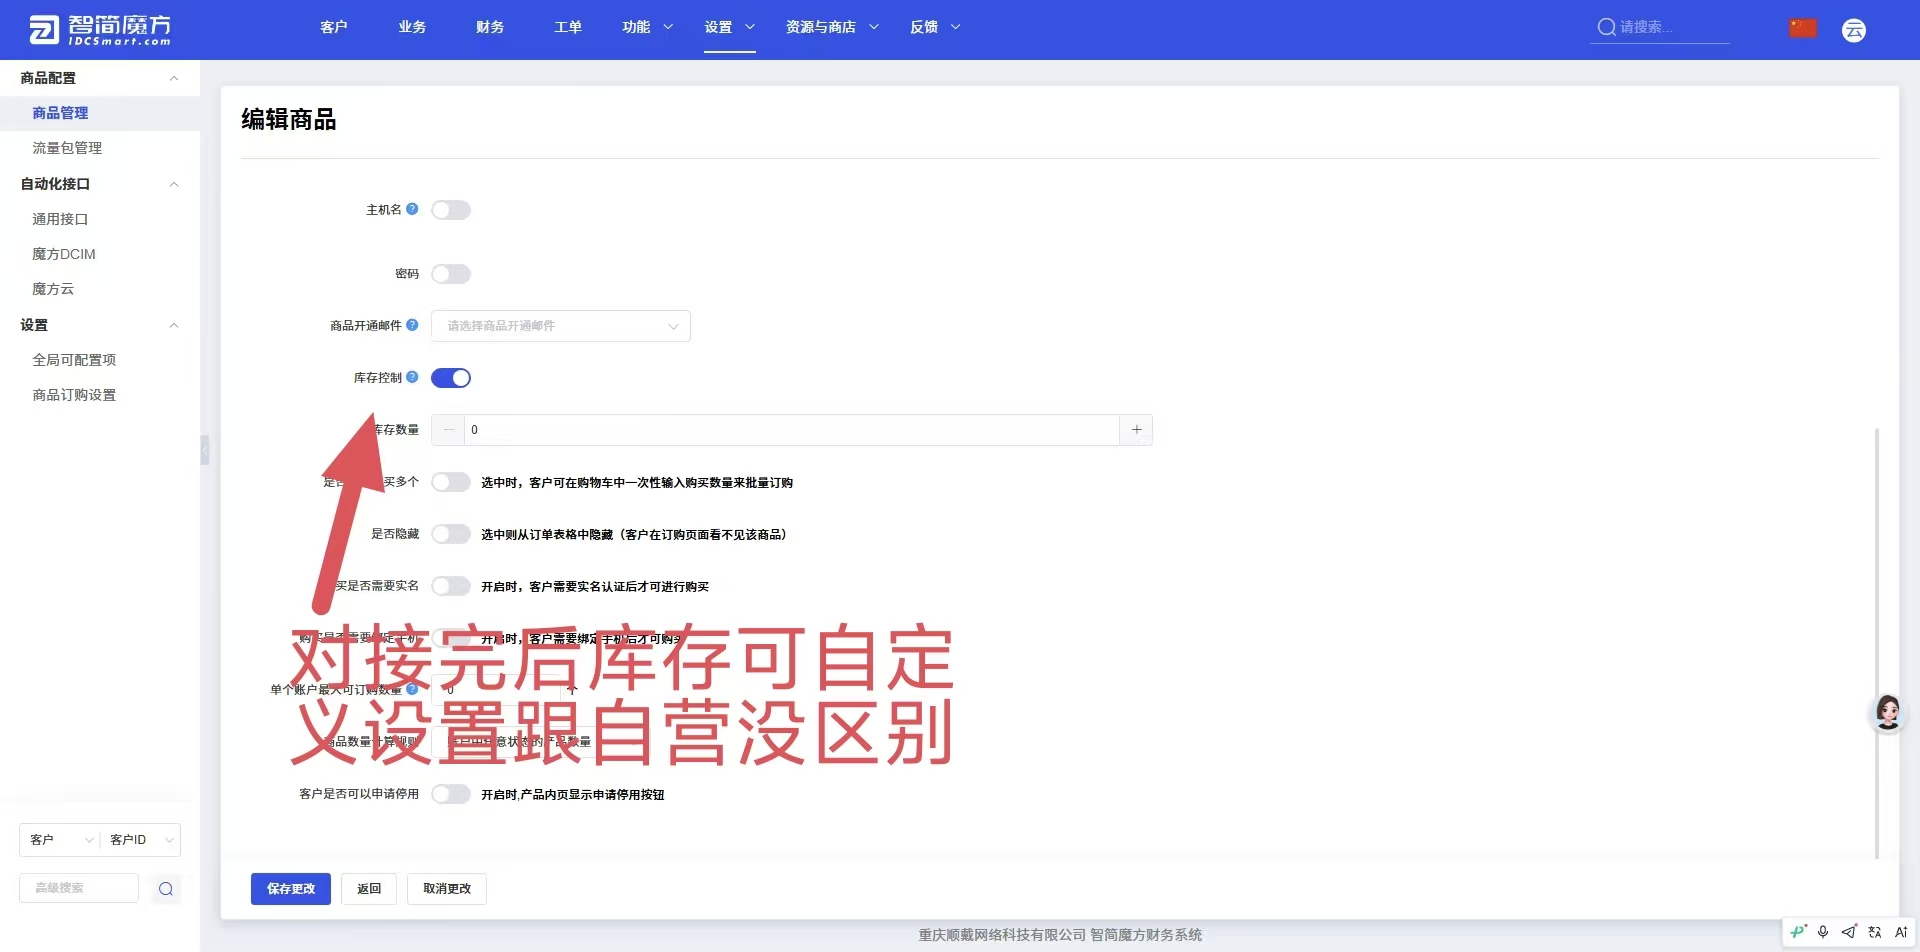Open the 客户ID dropdown in sidebar
The image size is (1920, 952).
coord(141,840)
